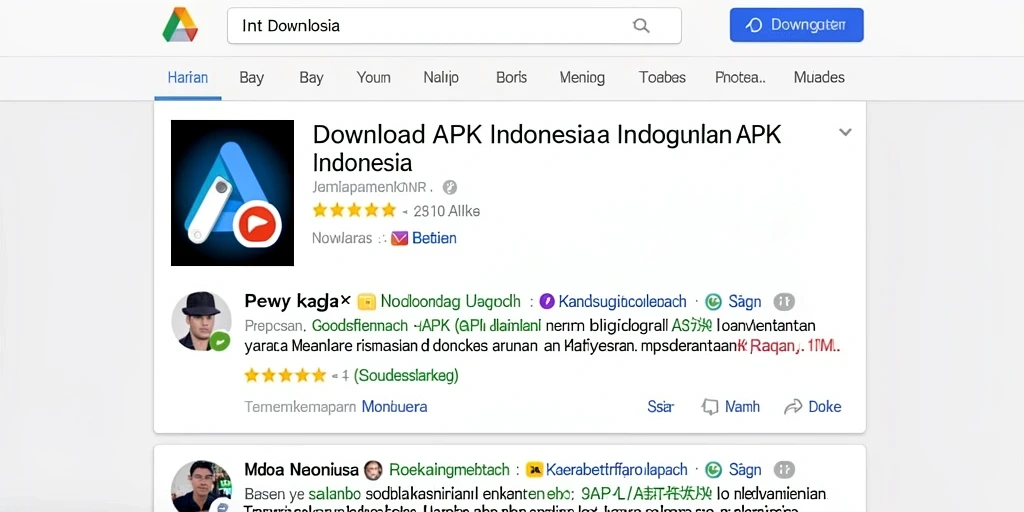1024x512 pixels.
Task: Click the purple icon before Kandsugitlcoilepach
Action: (547, 301)
